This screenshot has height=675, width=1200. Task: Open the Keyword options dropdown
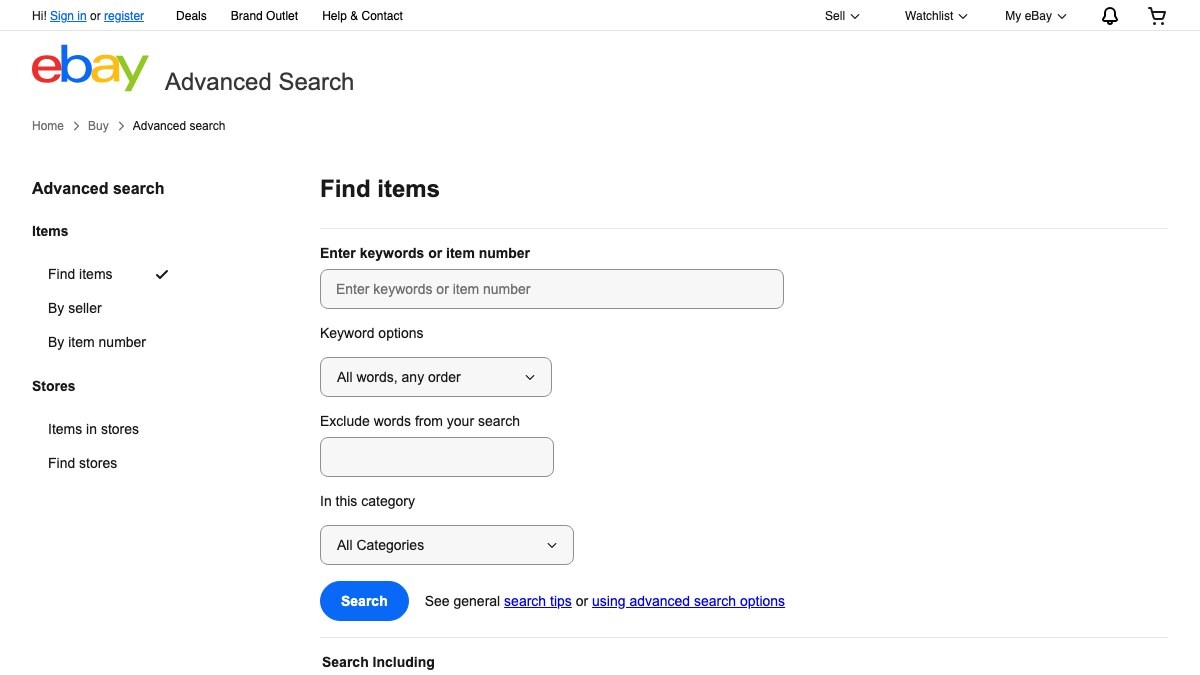436,377
